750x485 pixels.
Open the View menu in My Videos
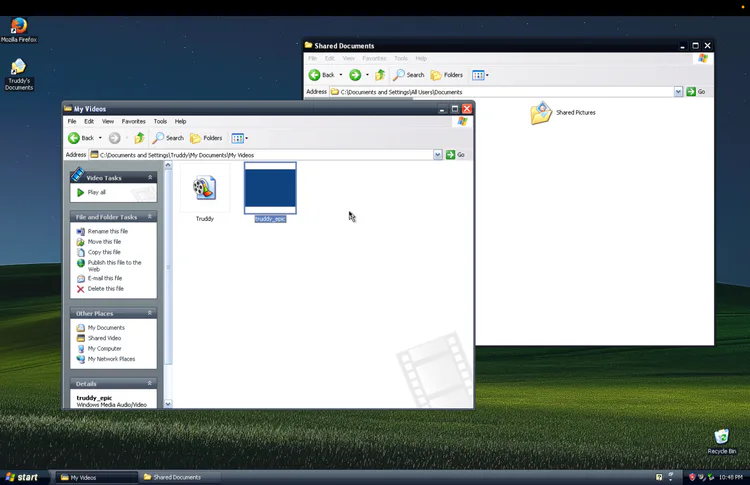pos(108,121)
